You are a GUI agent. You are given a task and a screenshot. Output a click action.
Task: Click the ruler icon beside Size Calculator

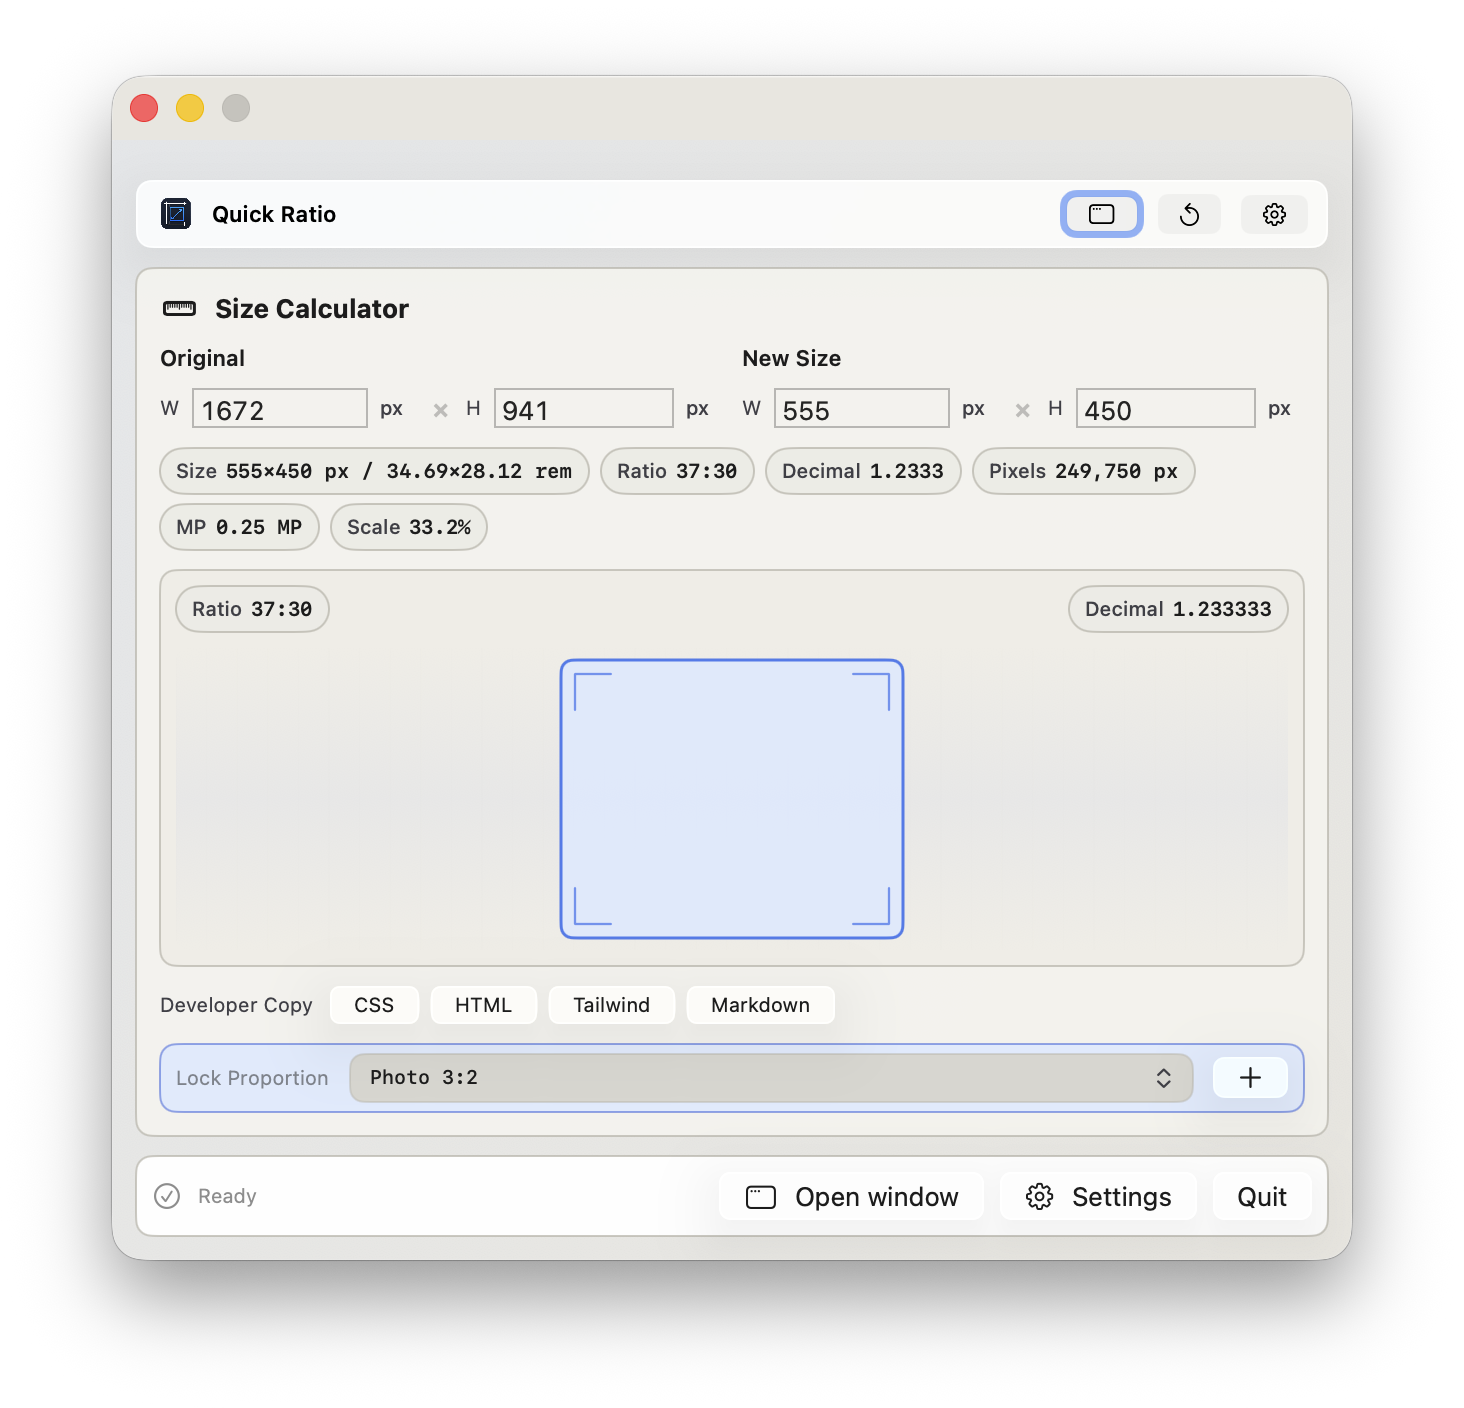[x=179, y=309]
